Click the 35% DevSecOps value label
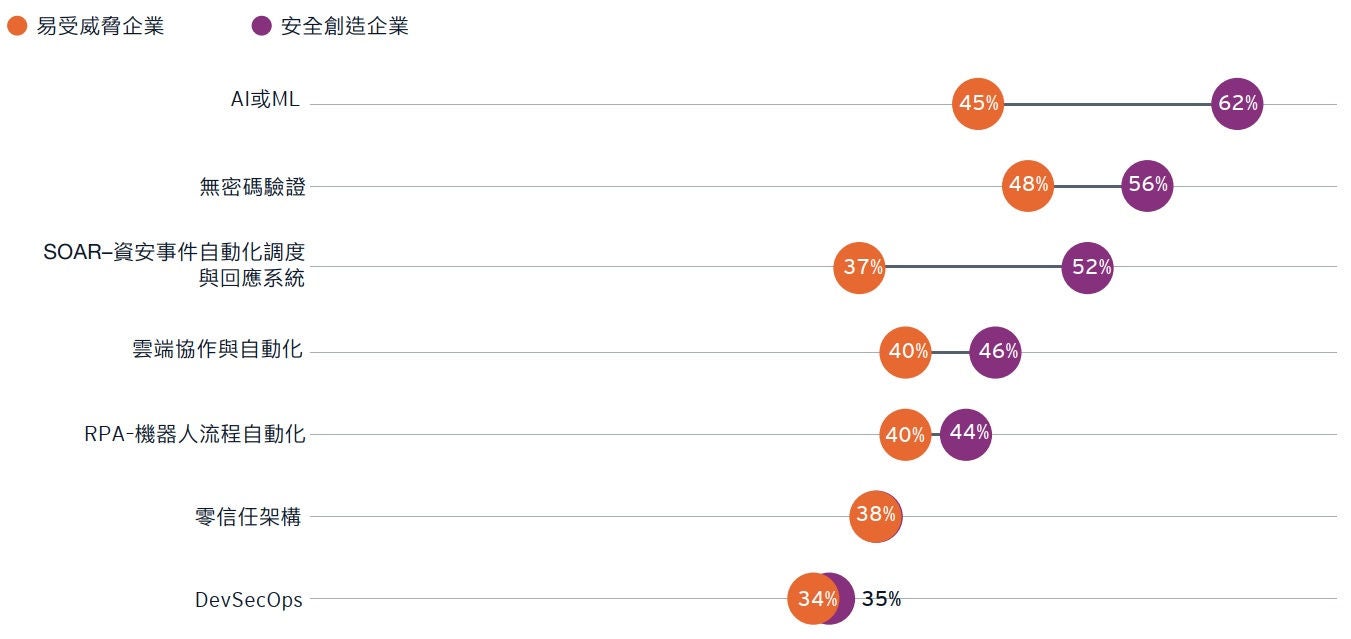 pyautogui.click(x=881, y=599)
